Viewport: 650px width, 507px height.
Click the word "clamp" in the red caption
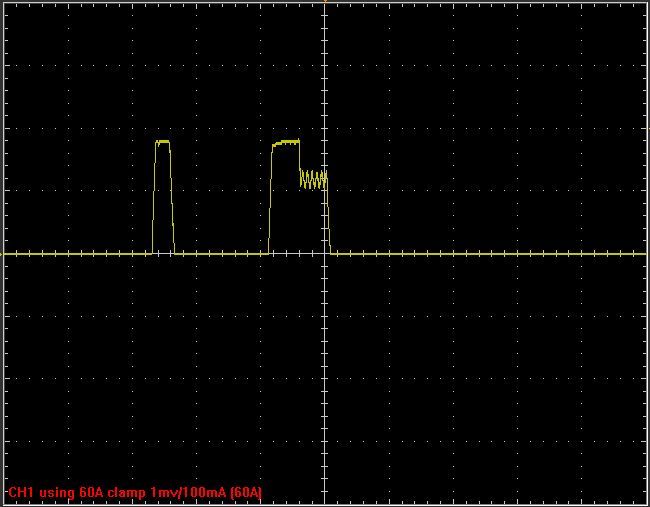[129, 493]
